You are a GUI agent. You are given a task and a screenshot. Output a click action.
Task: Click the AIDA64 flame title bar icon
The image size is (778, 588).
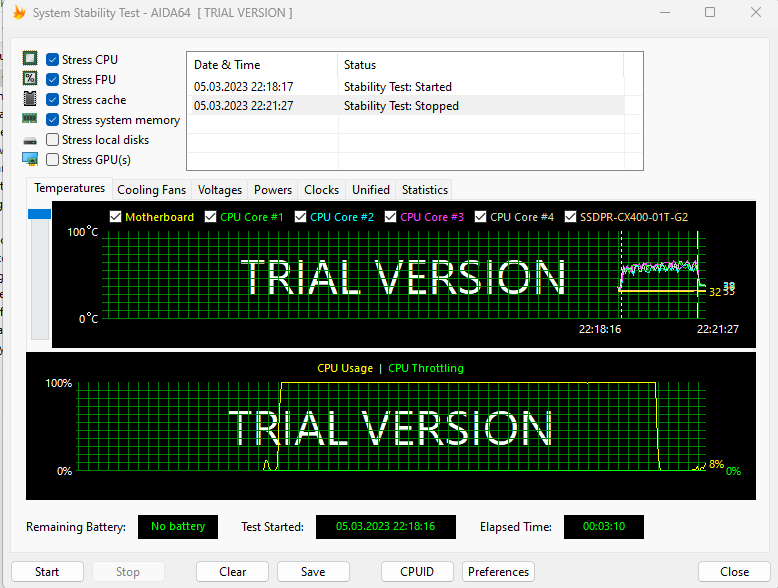pyautogui.click(x=19, y=12)
